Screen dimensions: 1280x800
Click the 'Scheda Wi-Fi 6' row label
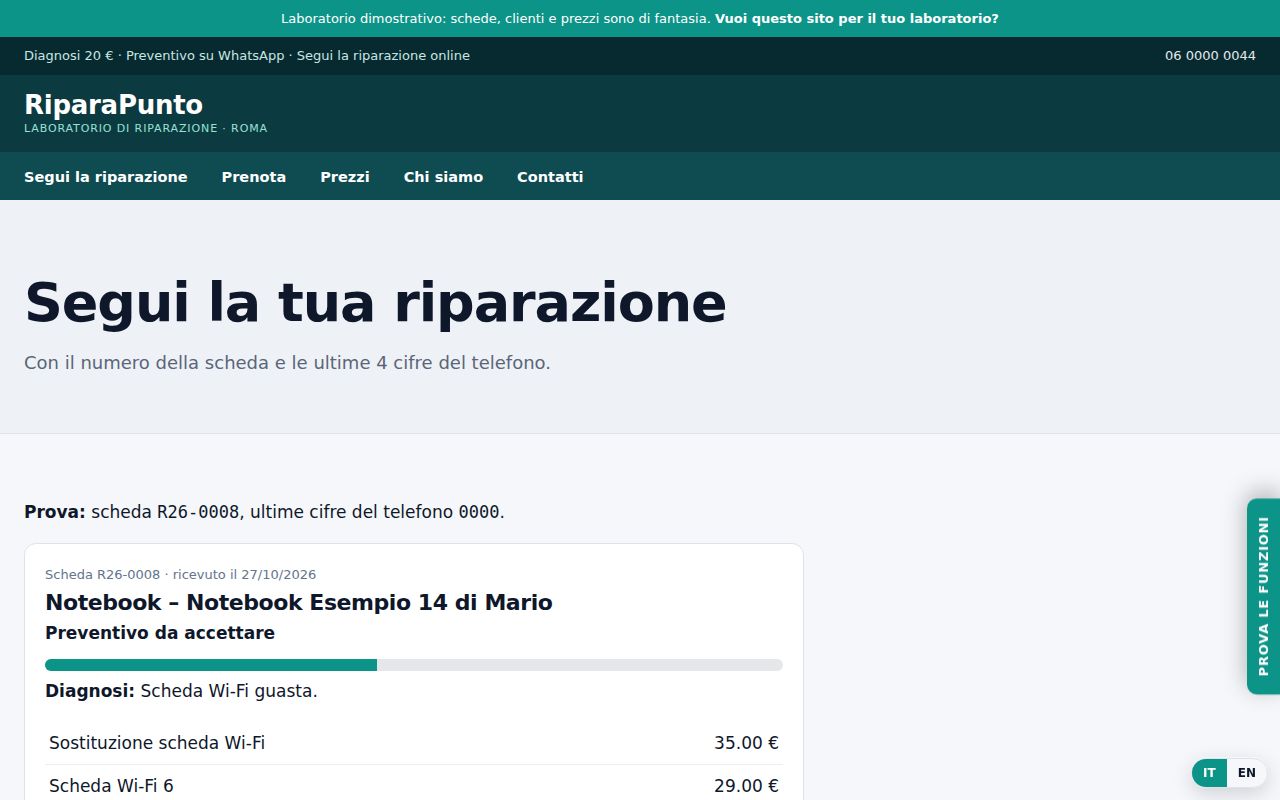click(x=111, y=786)
